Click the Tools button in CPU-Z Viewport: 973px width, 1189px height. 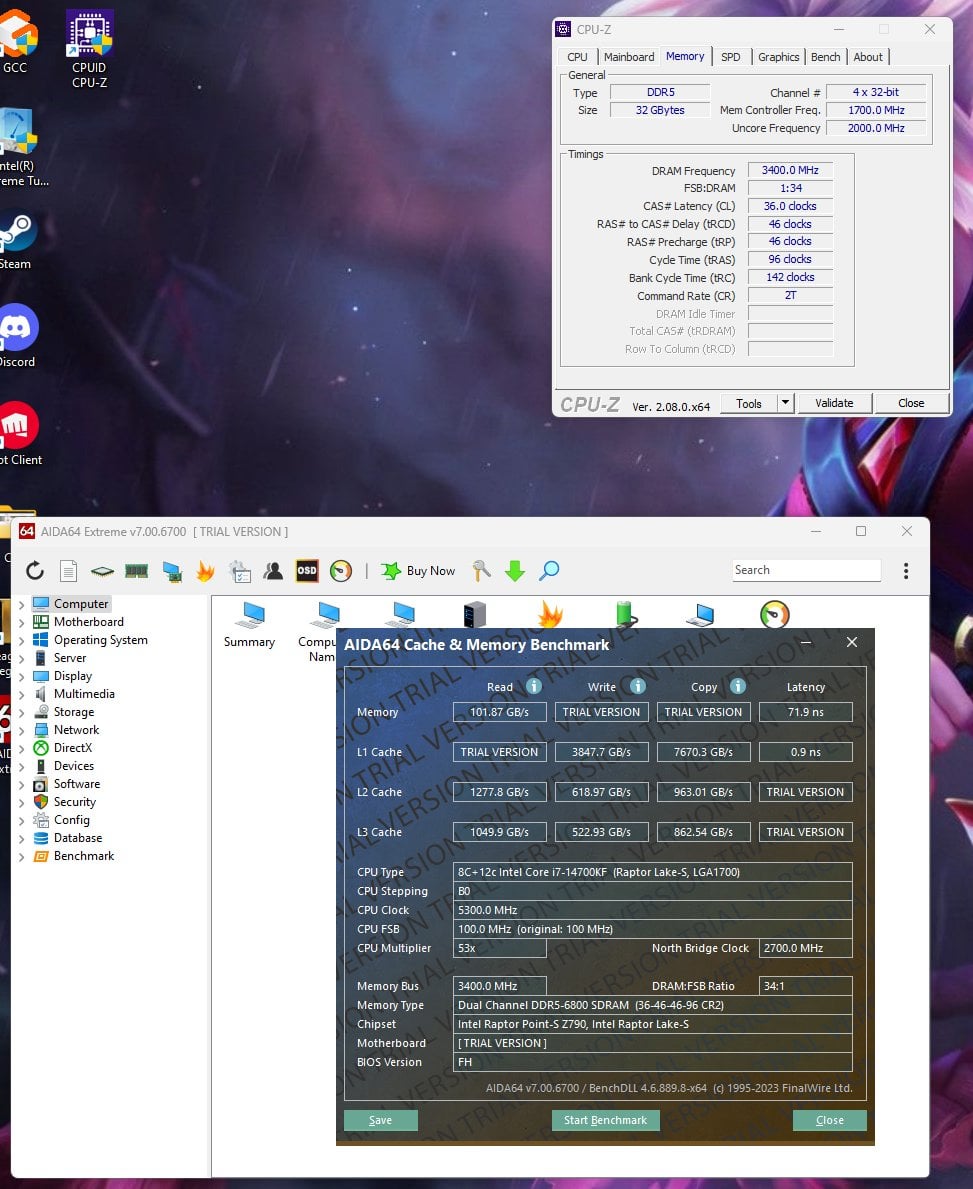click(x=749, y=403)
